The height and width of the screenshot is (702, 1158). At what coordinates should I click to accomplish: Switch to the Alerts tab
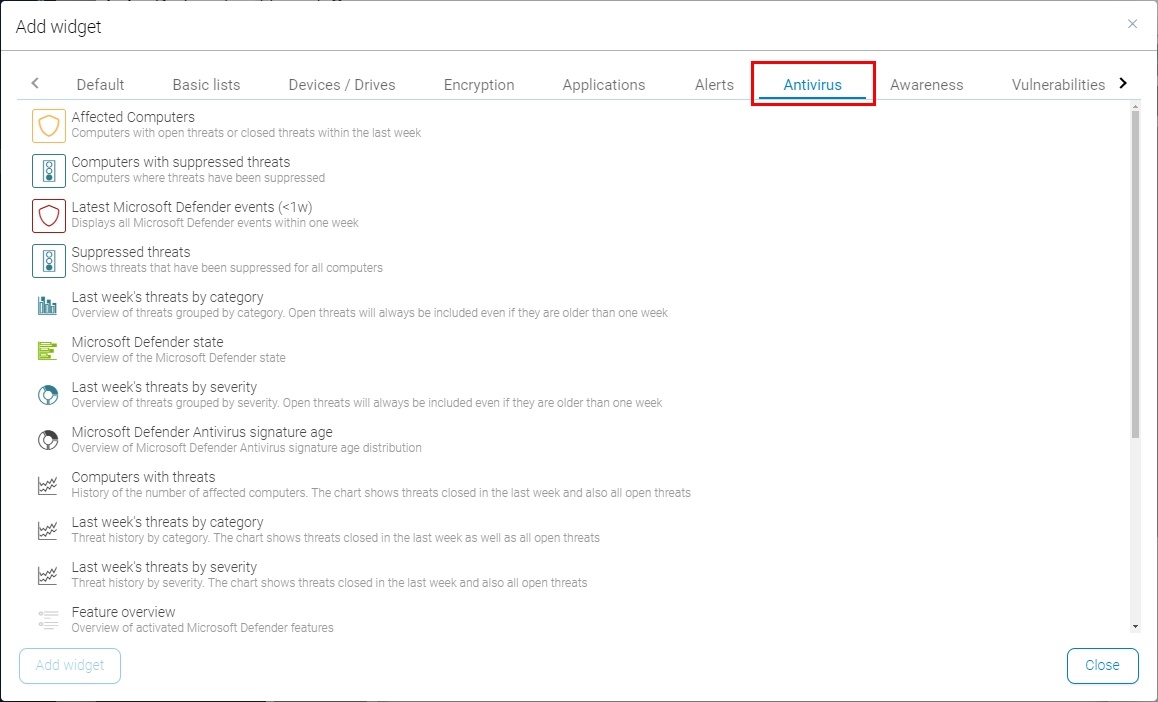pos(714,85)
